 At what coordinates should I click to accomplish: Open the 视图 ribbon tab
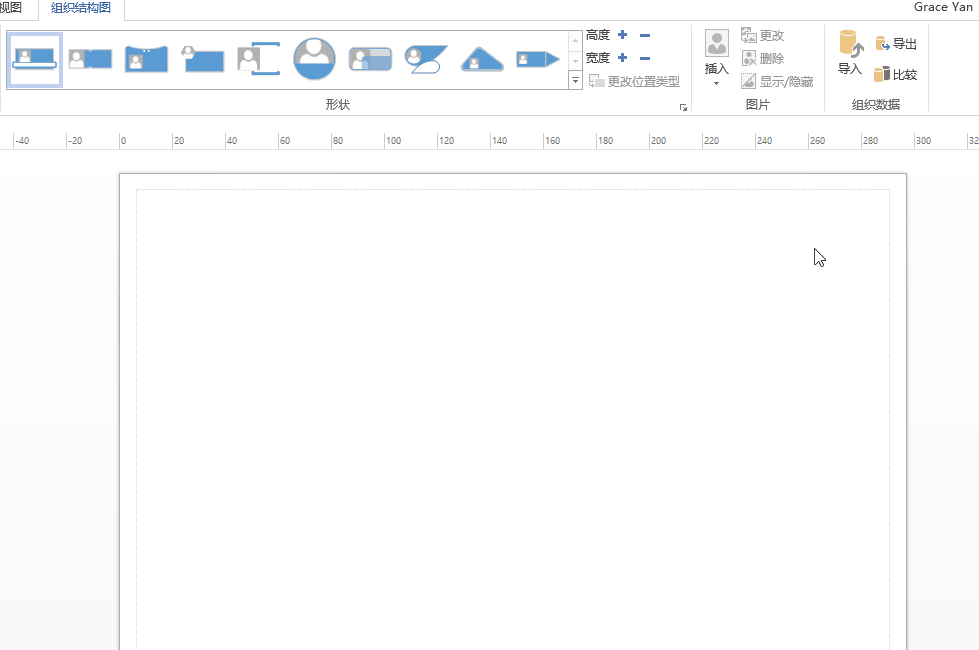(11, 8)
